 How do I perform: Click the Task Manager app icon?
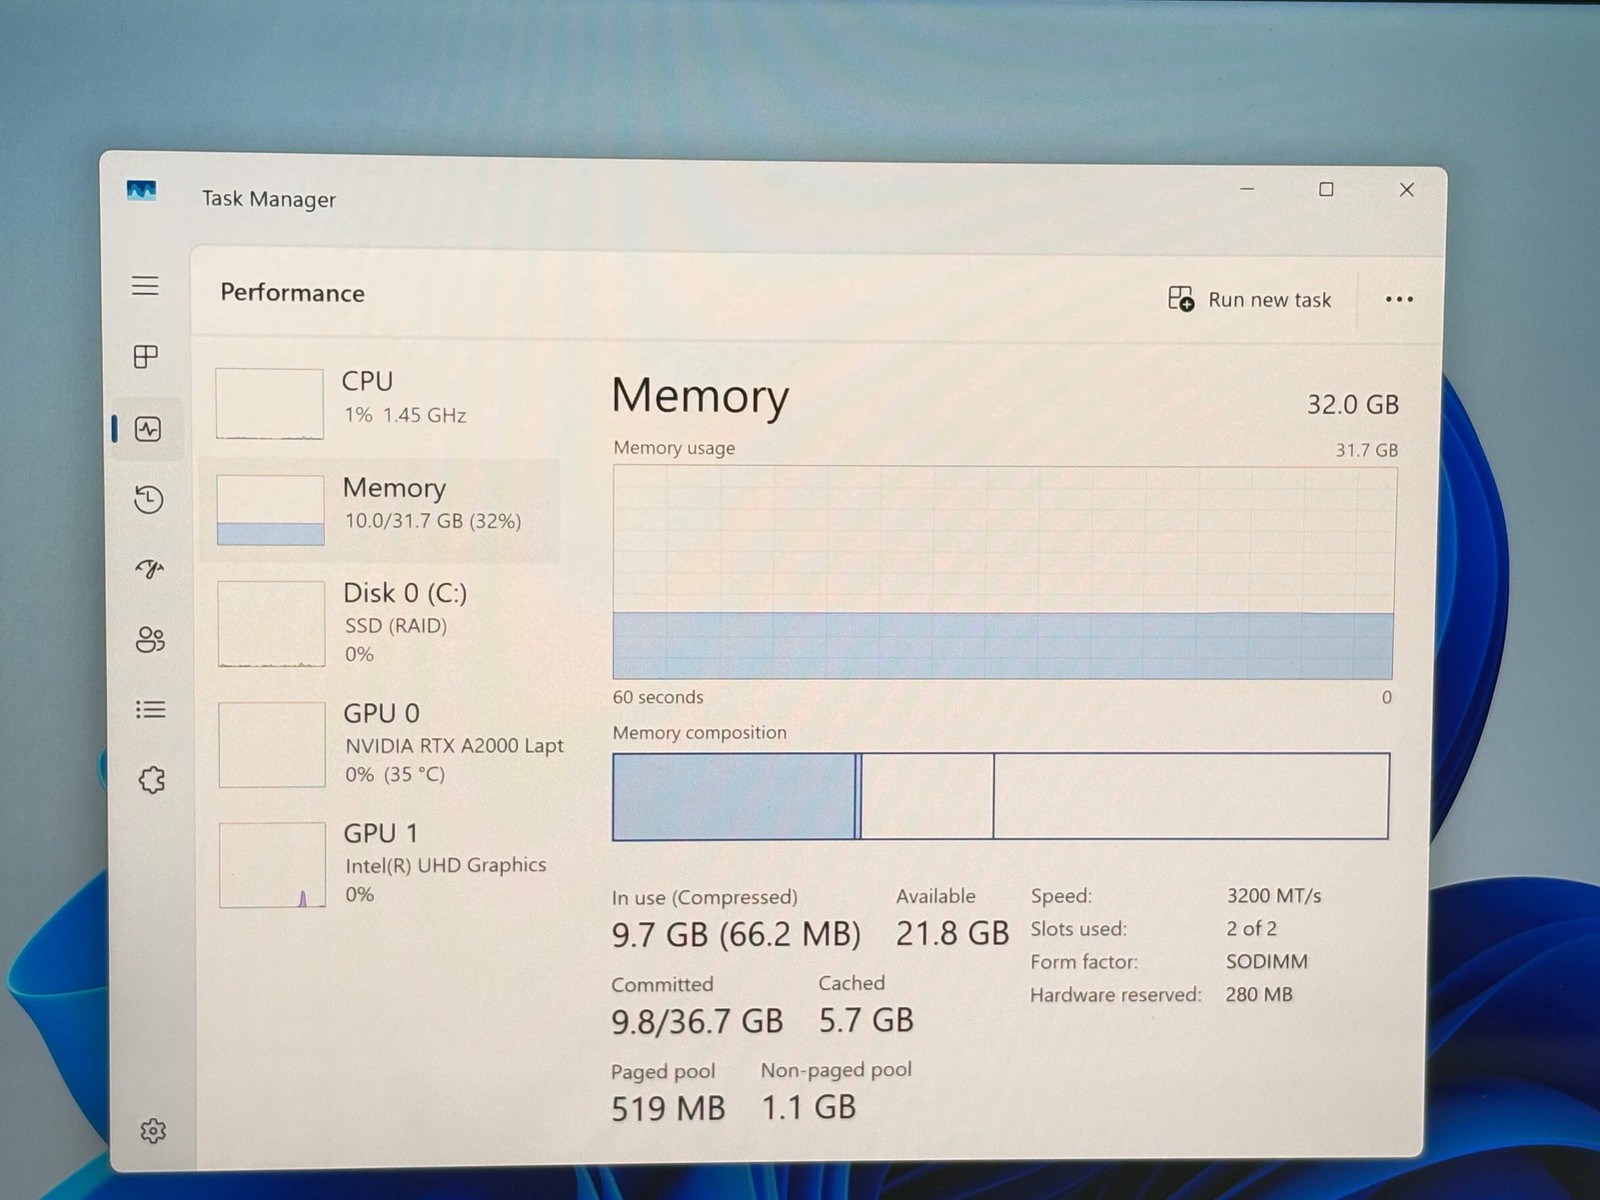point(141,190)
